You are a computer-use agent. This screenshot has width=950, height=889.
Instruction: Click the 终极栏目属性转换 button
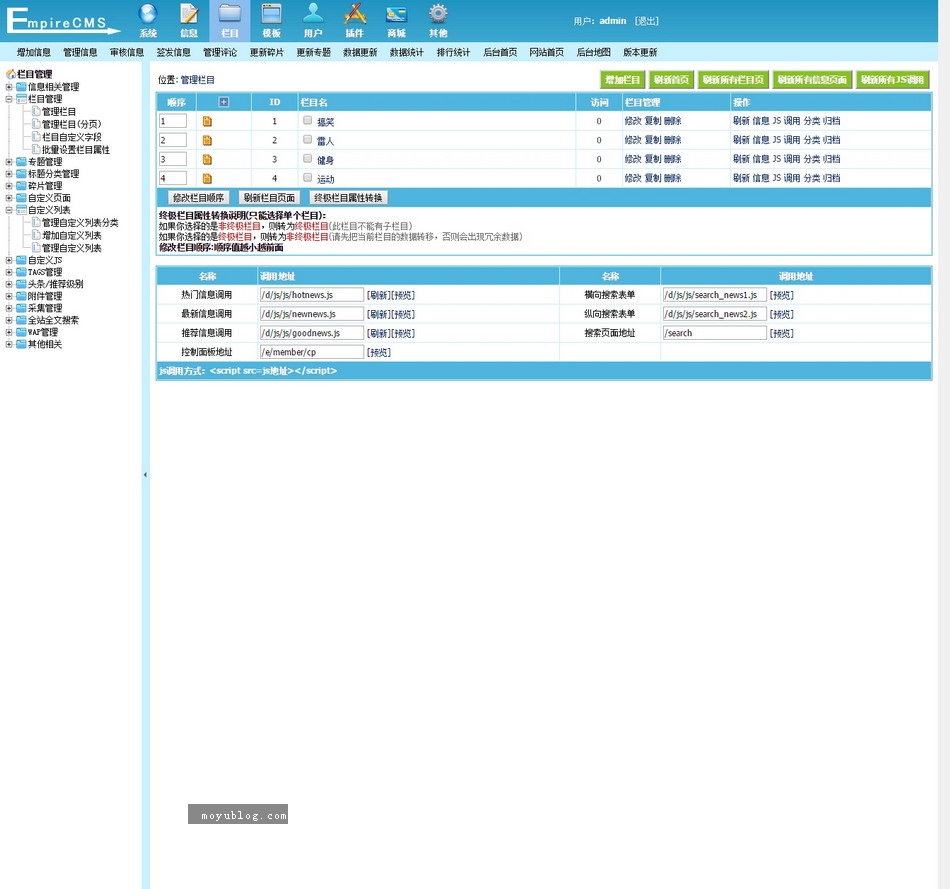click(348, 198)
